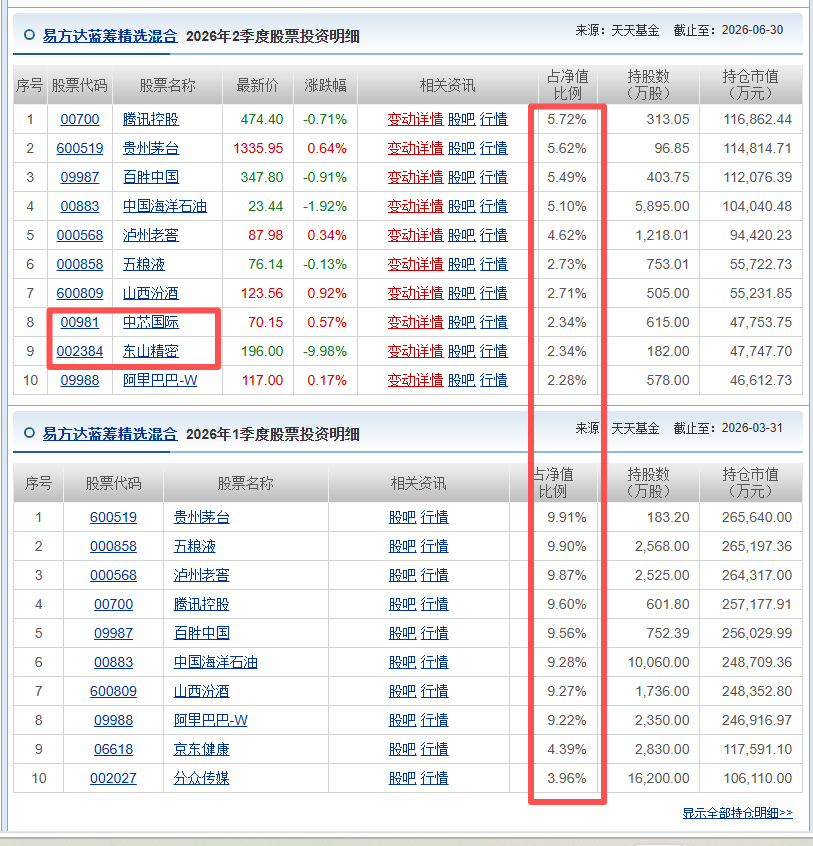Click stock code 002027 for 分众传媒
The width and height of the screenshot is (813, 846).
pyautogui.click(x=113, y=779)
